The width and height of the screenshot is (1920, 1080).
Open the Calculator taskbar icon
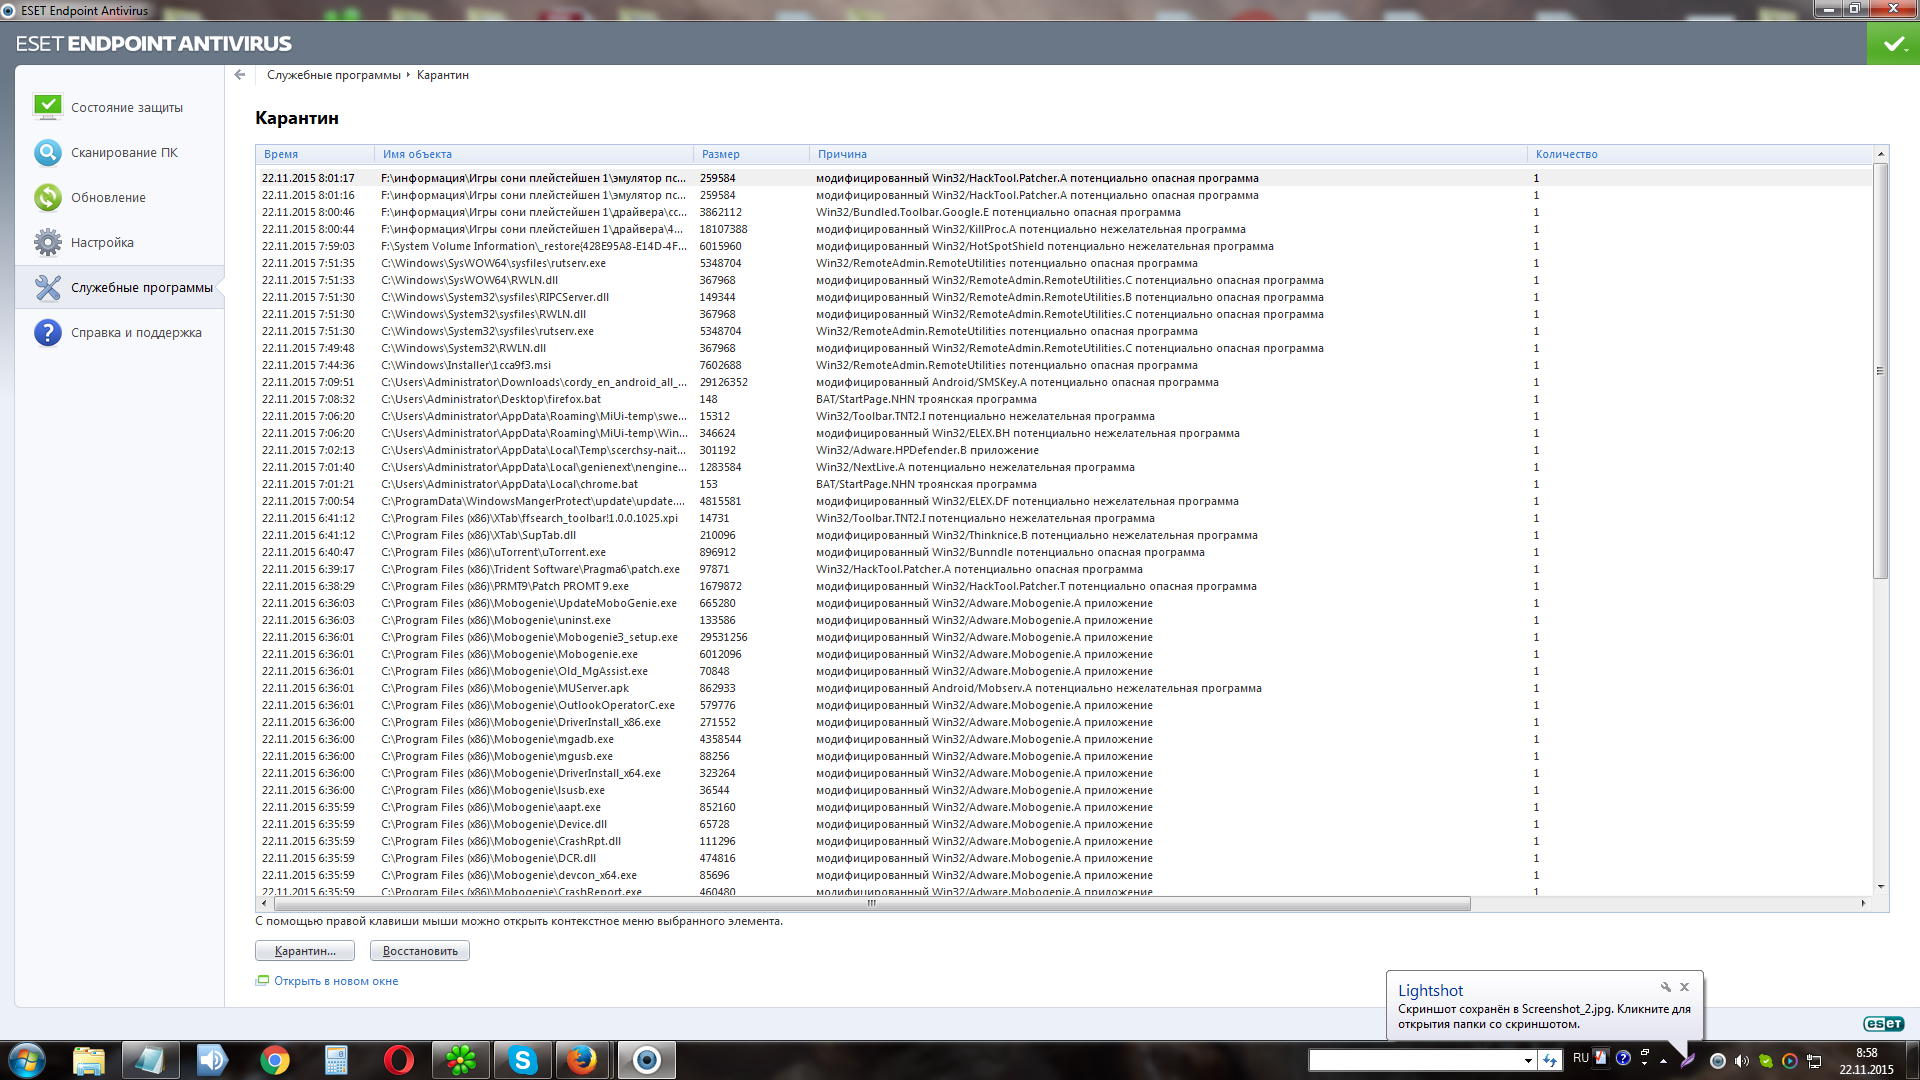pyautogui.click(x=336, y=1060)
